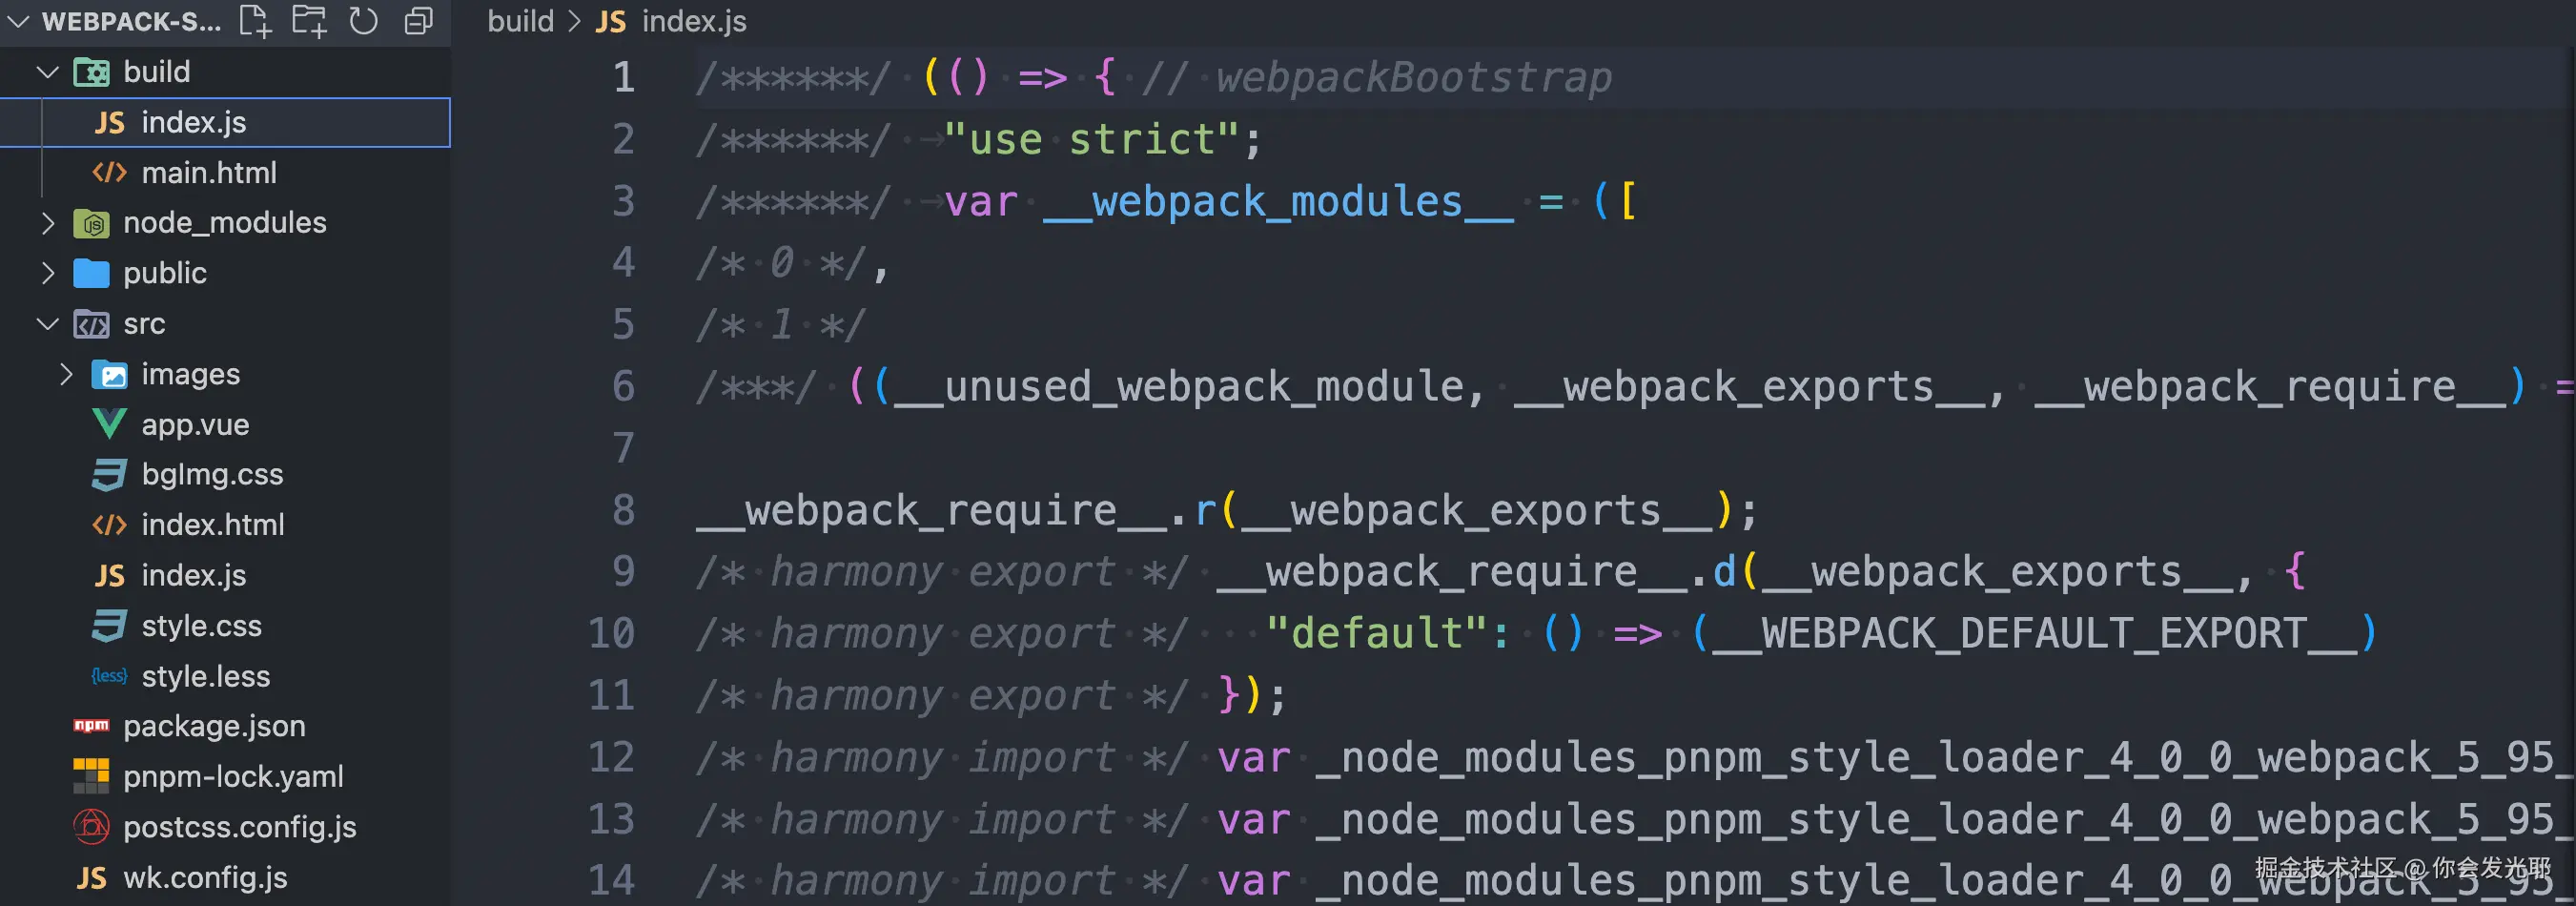Click the node_modules folder icon

coord(91,223)
